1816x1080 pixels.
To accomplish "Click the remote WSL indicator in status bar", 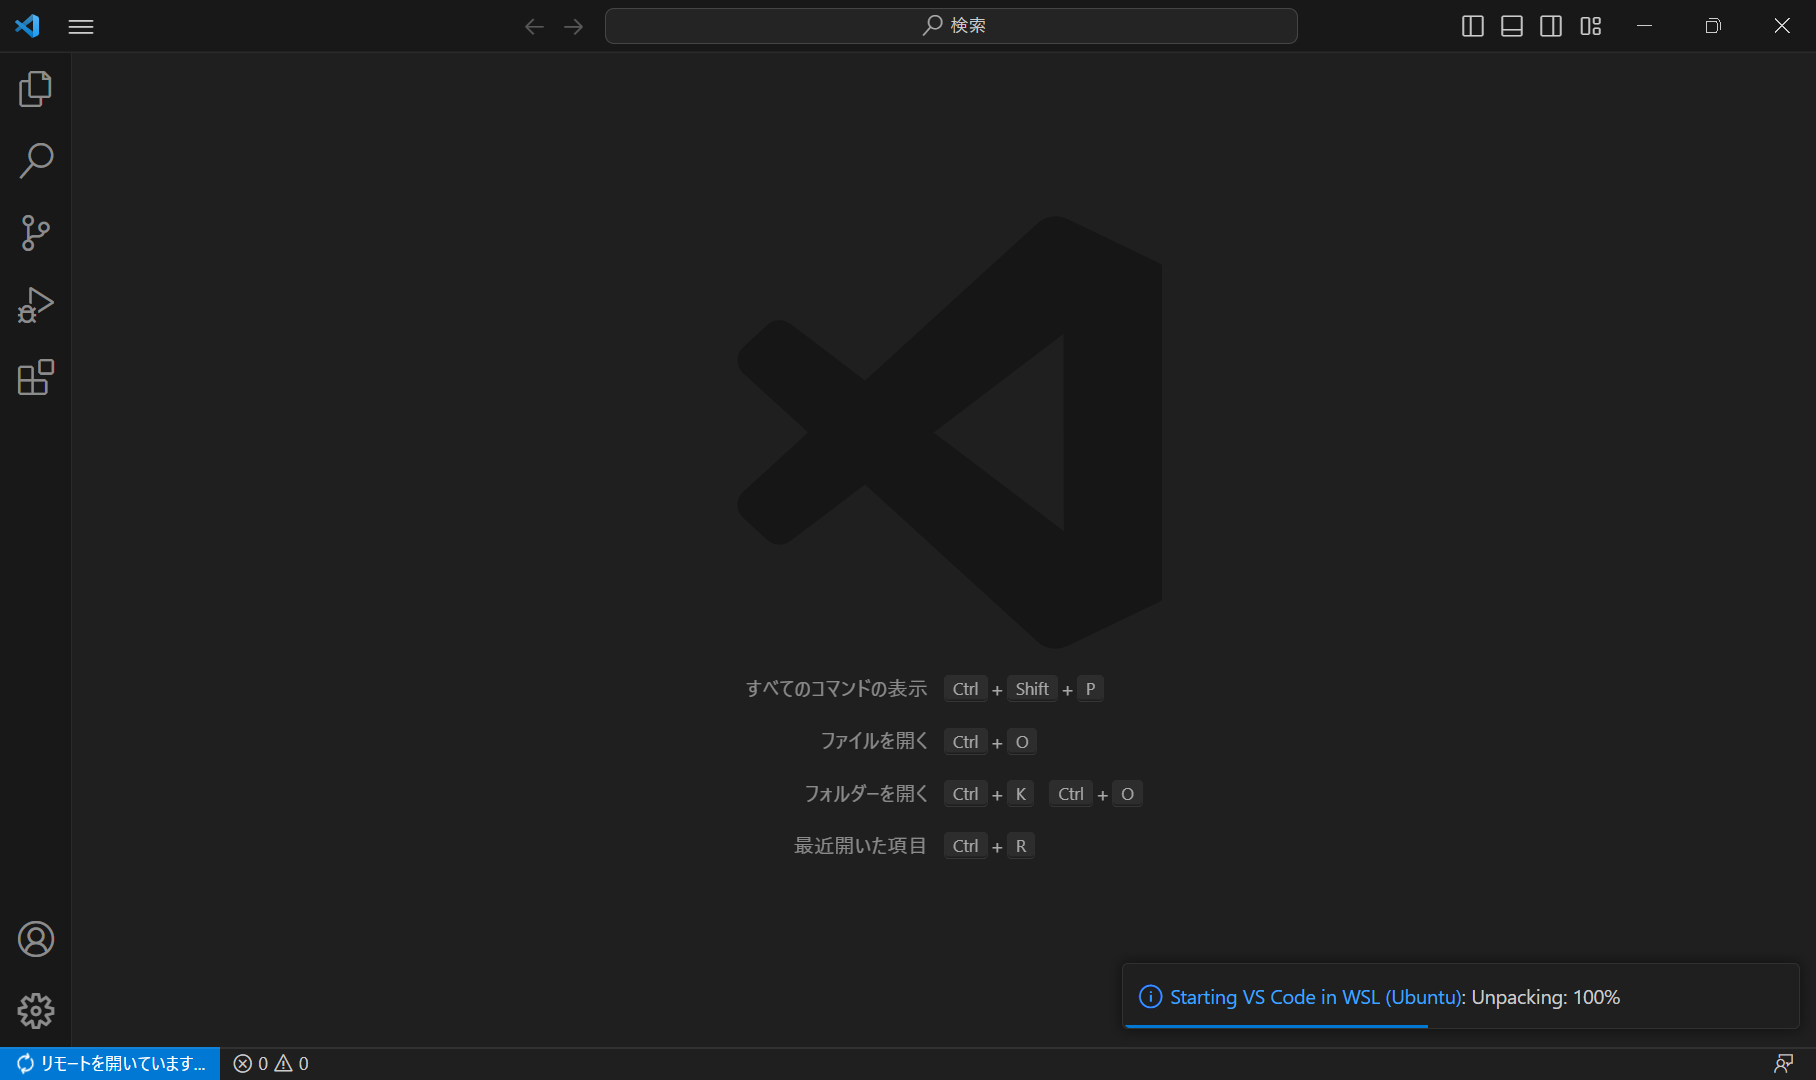I will coord(109,1063).
